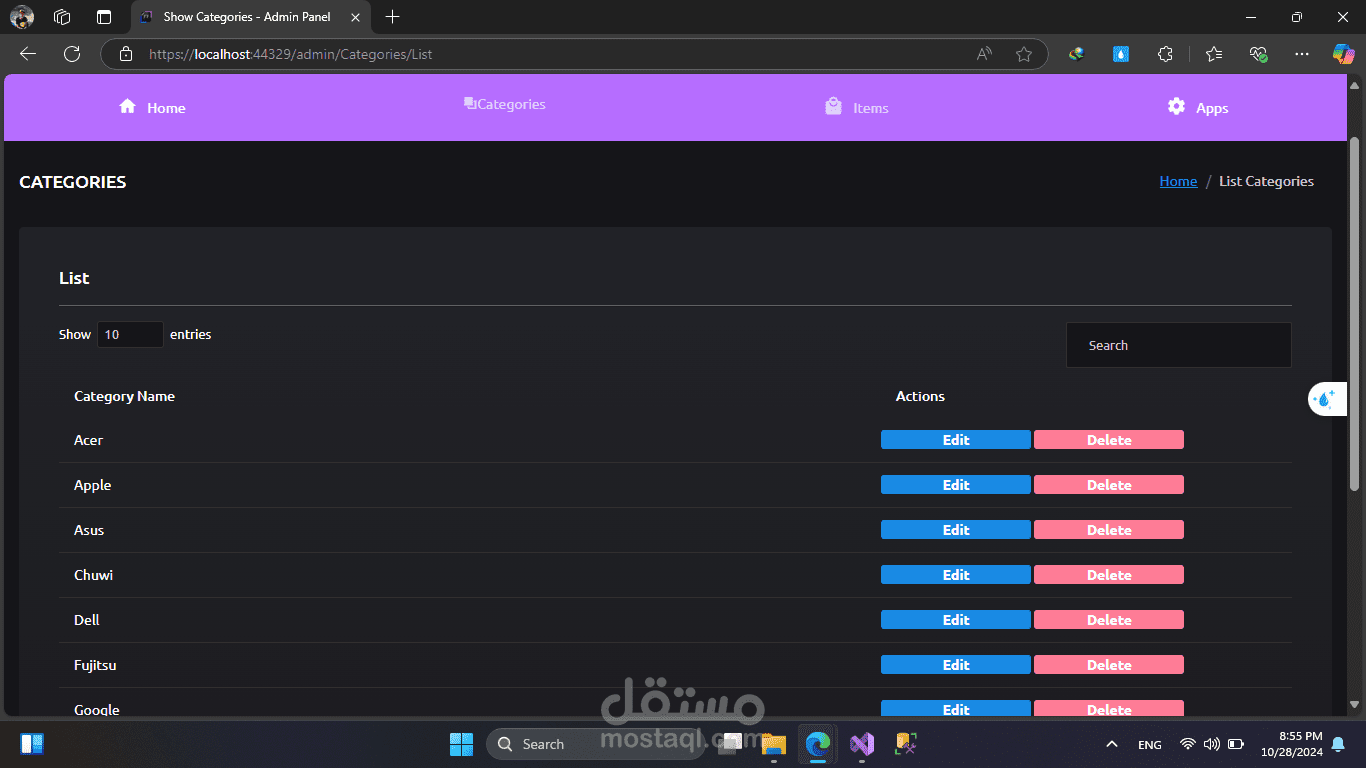1366x768 pixels.
Task: Refresh the page
Action: click(72, 54)
